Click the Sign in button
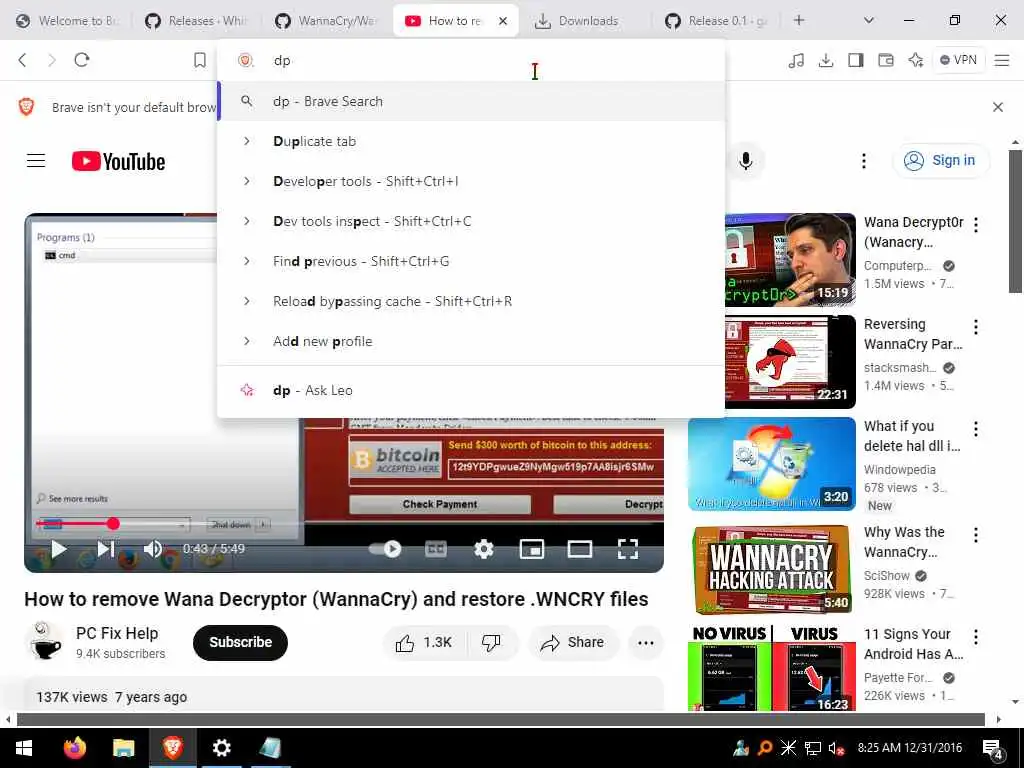 (x=941, y=161)
